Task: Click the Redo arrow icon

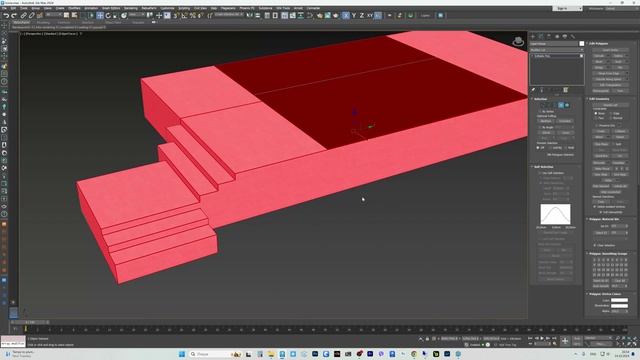Action: [x=14, y=16]
